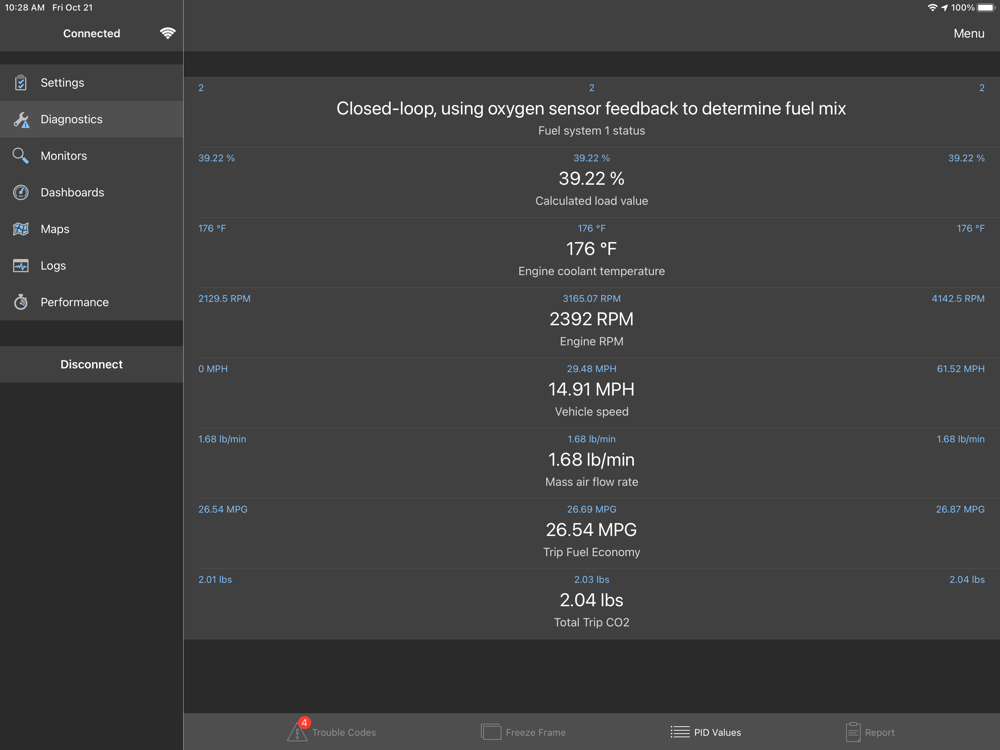Tap the Trouble Codes warning icon with badge
The height and width of the screenshot is (750, 1000).
[x=297, y=731]
